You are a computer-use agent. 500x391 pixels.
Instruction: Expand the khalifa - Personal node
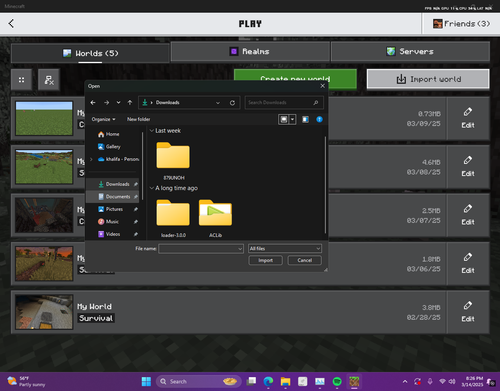coord(91,159)
